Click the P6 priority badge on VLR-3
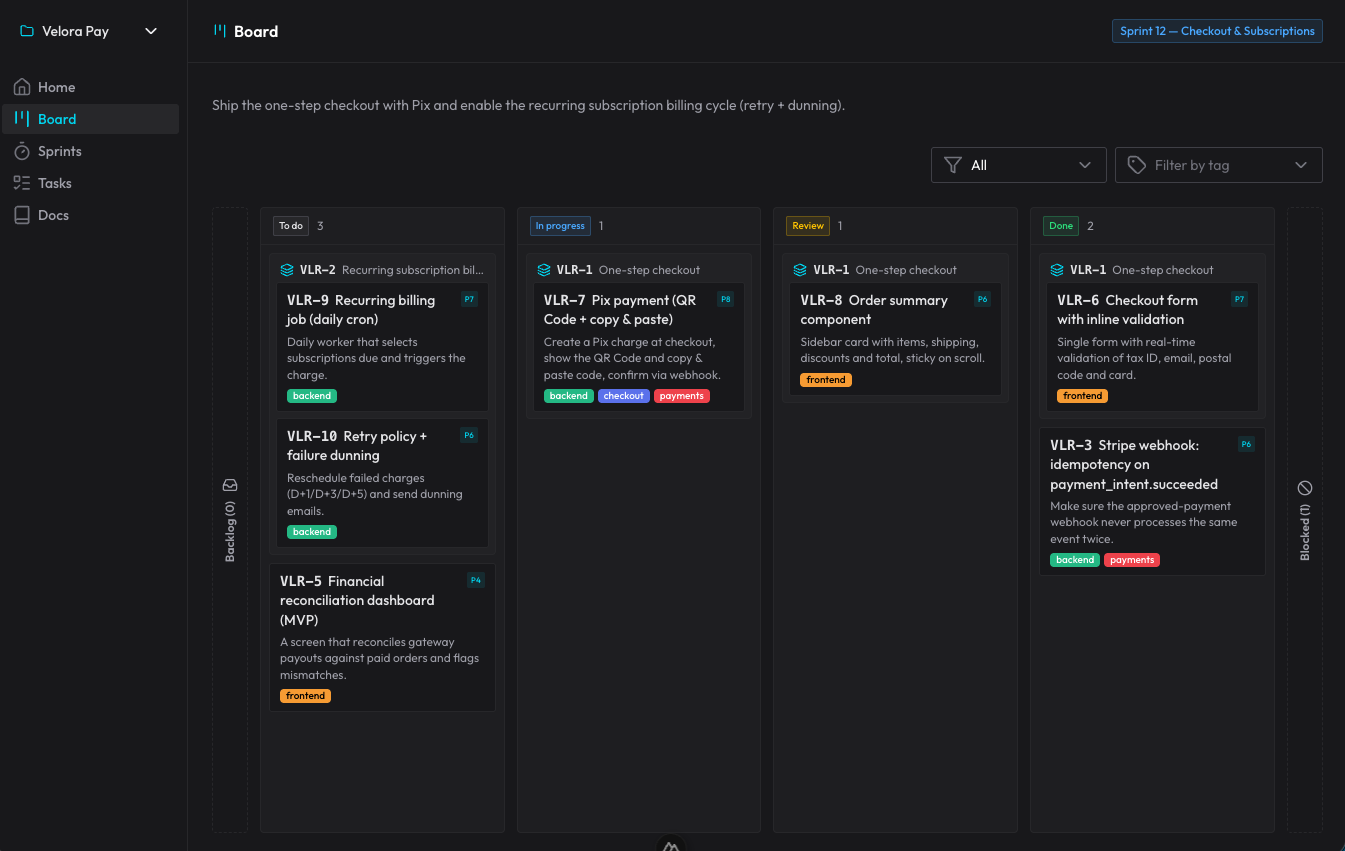 [x=1246, y=444]
